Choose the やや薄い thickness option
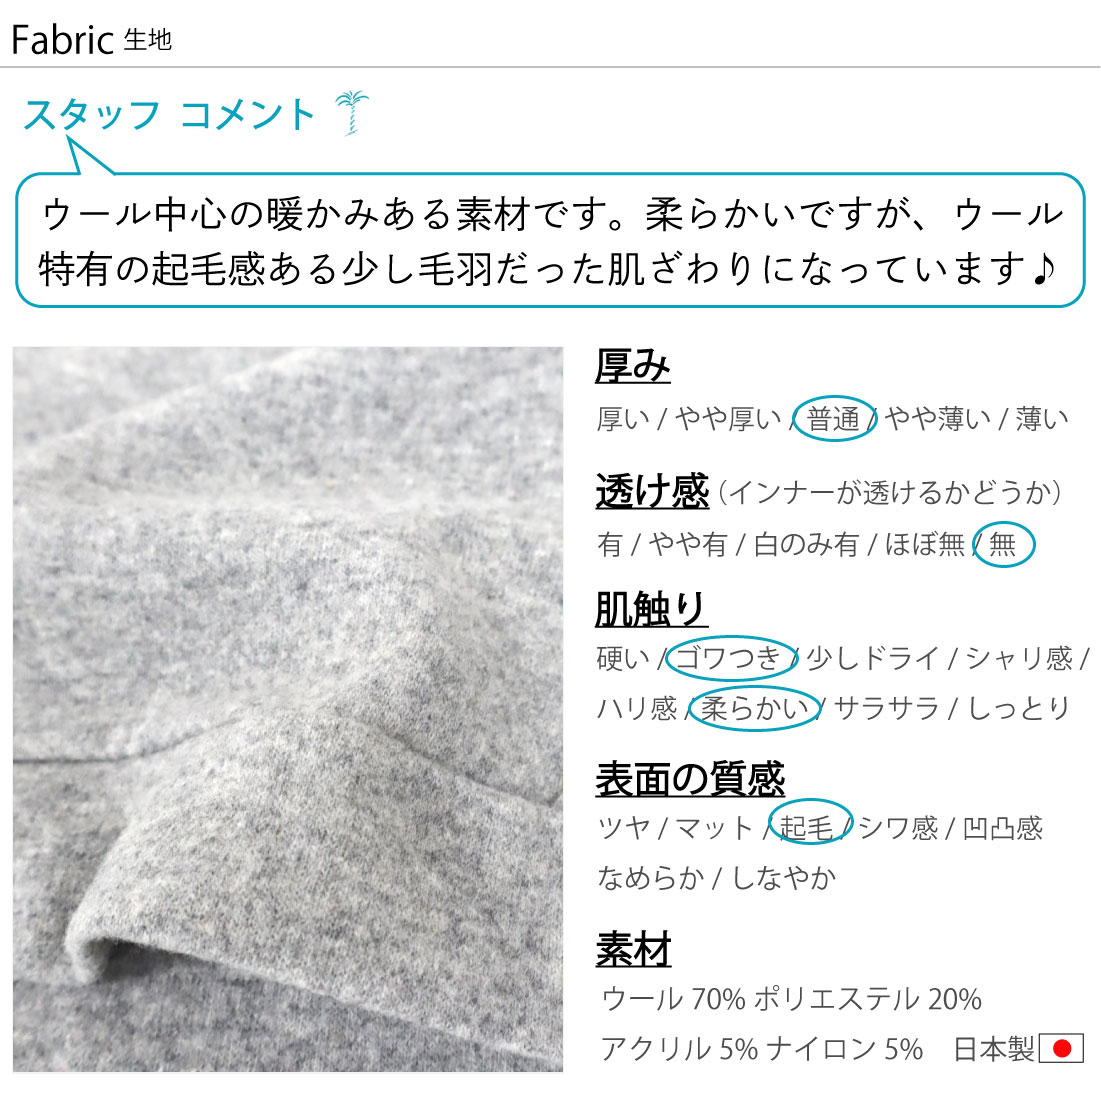This screenshot has width=1101, height=1101. coord(937,418)
